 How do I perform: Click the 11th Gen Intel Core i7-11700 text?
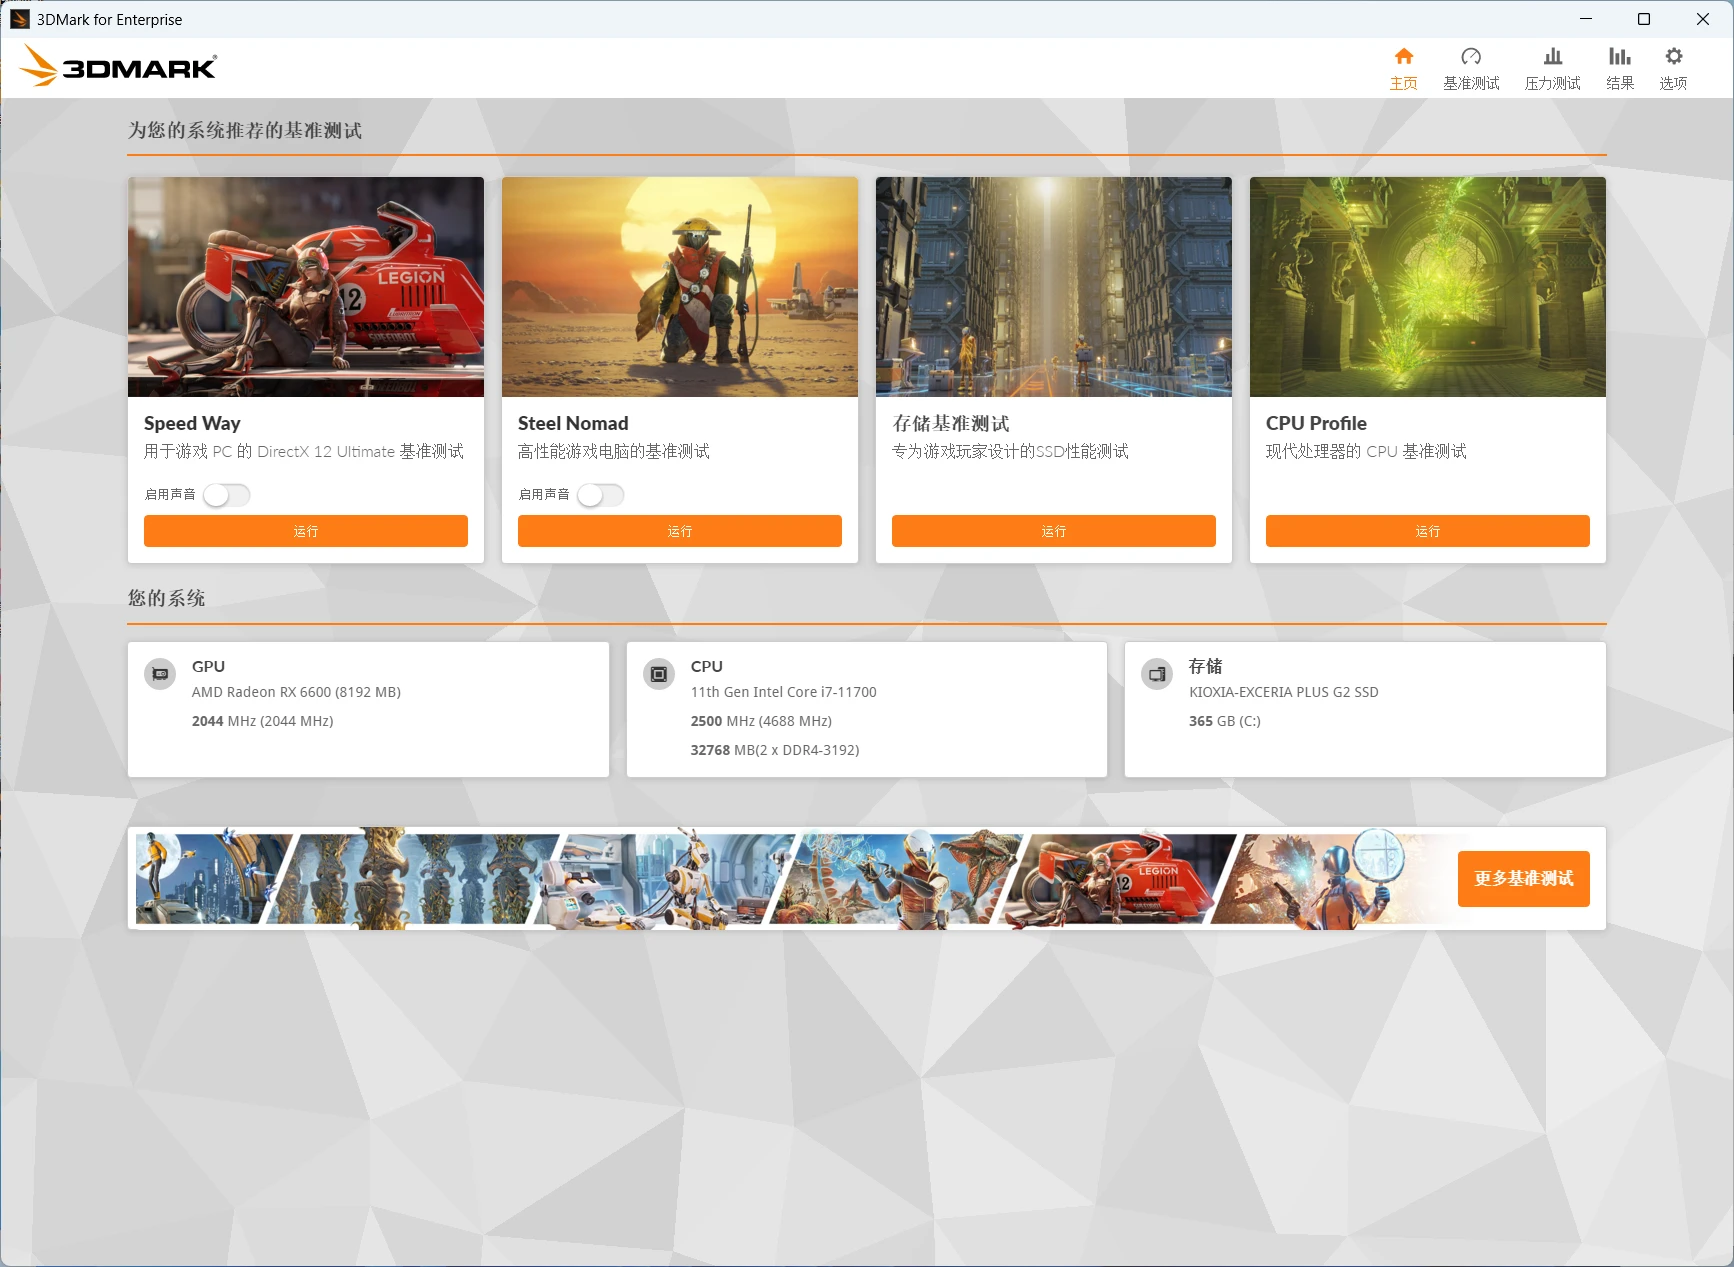click(783, 692)
